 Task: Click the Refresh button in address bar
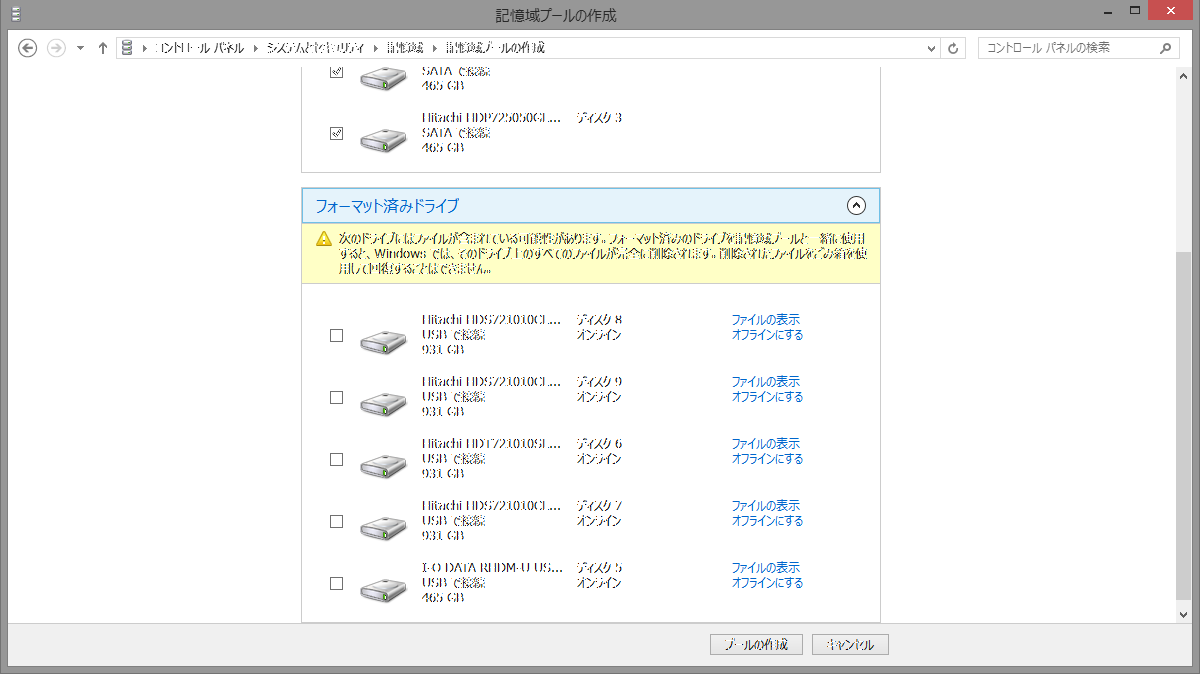pos(953,48)
